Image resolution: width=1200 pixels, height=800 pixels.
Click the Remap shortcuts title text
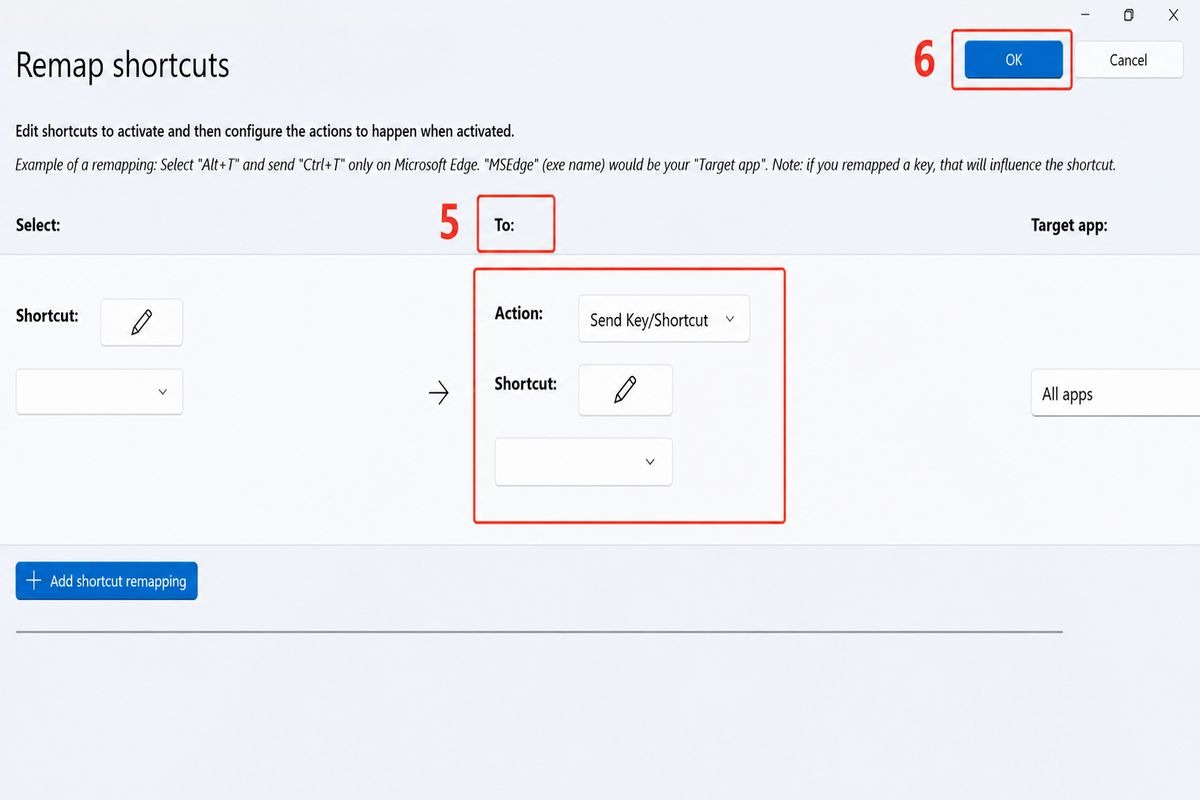click(x=123, y=66)
